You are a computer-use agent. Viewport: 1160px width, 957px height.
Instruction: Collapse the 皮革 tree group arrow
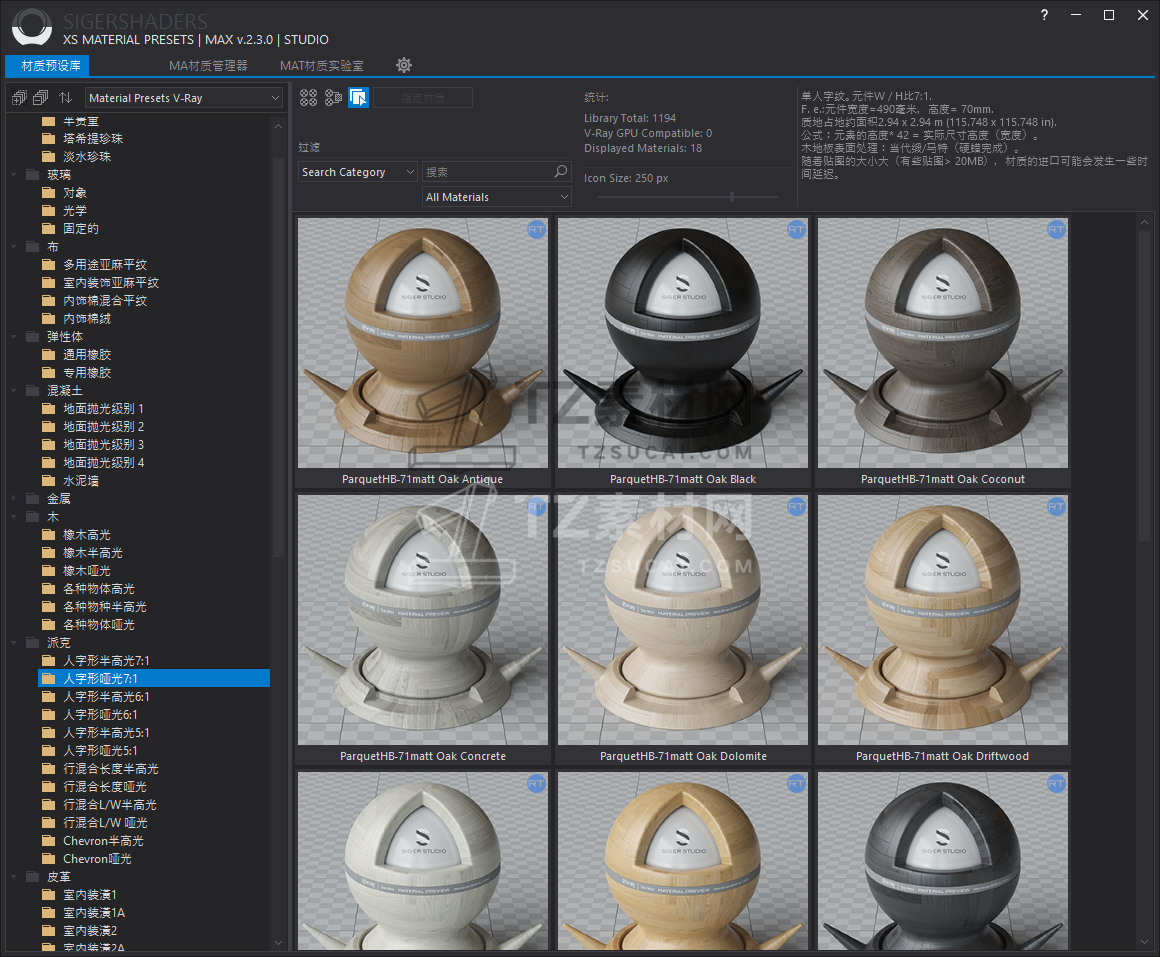click(x=14, y=877)
